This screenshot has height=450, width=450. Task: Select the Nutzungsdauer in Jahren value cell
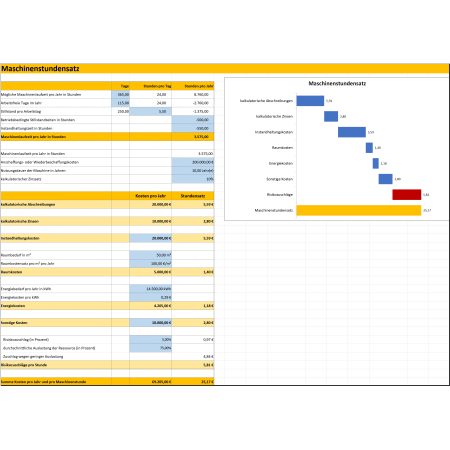pos(193,170)
